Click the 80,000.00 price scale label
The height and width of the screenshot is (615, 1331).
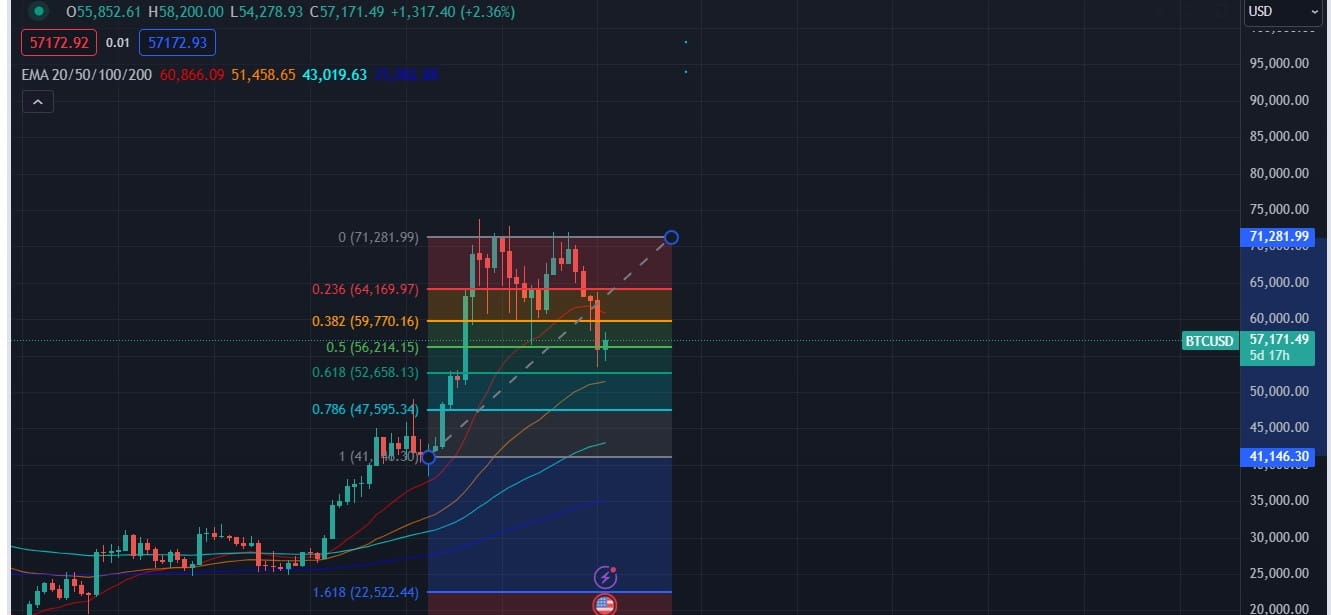[x=1279, y=173]
